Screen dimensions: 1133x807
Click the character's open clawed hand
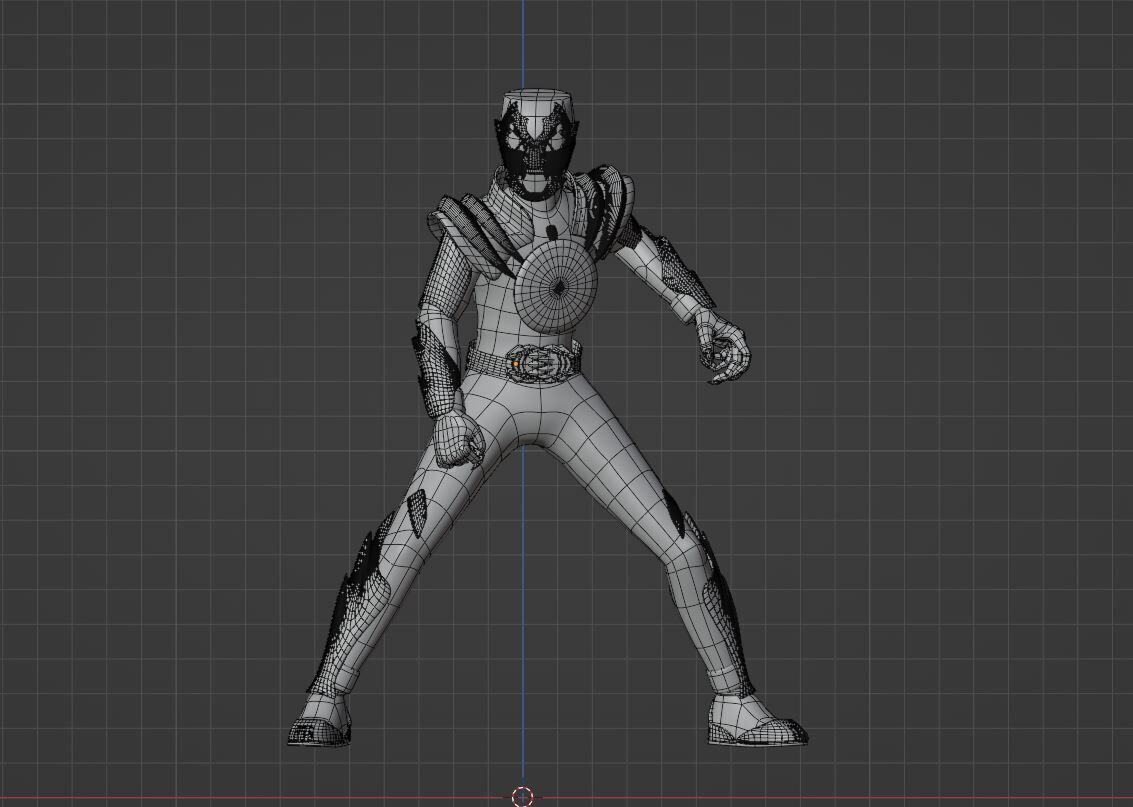pos(723,349)
